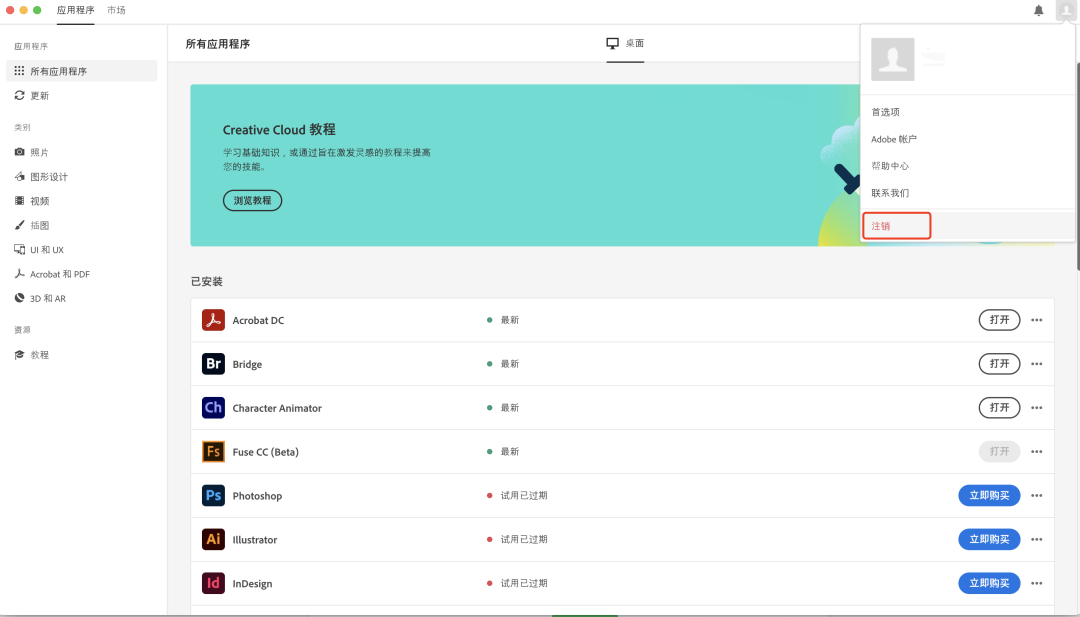The height and width of the screenshot is (617, 1080).
Task: Click the Character Animator app icon
Action: (x=214, y=408)
